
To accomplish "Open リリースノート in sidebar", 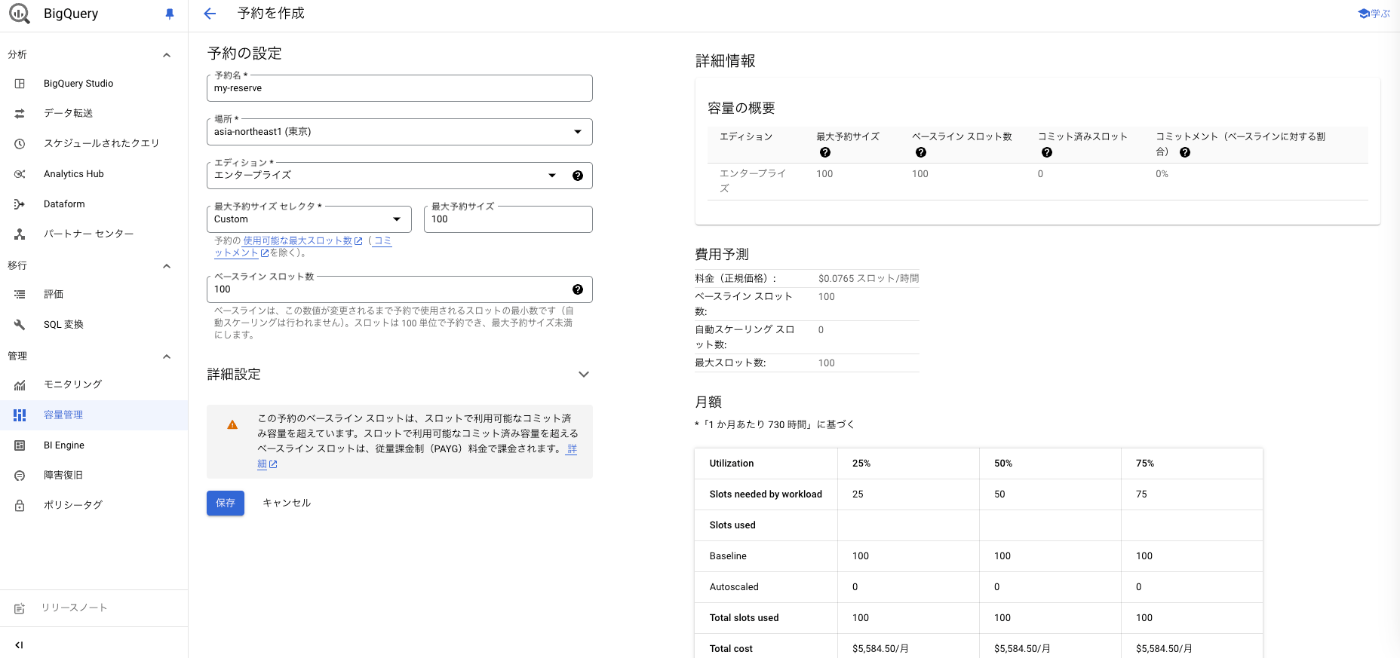I will coord(94,608).
